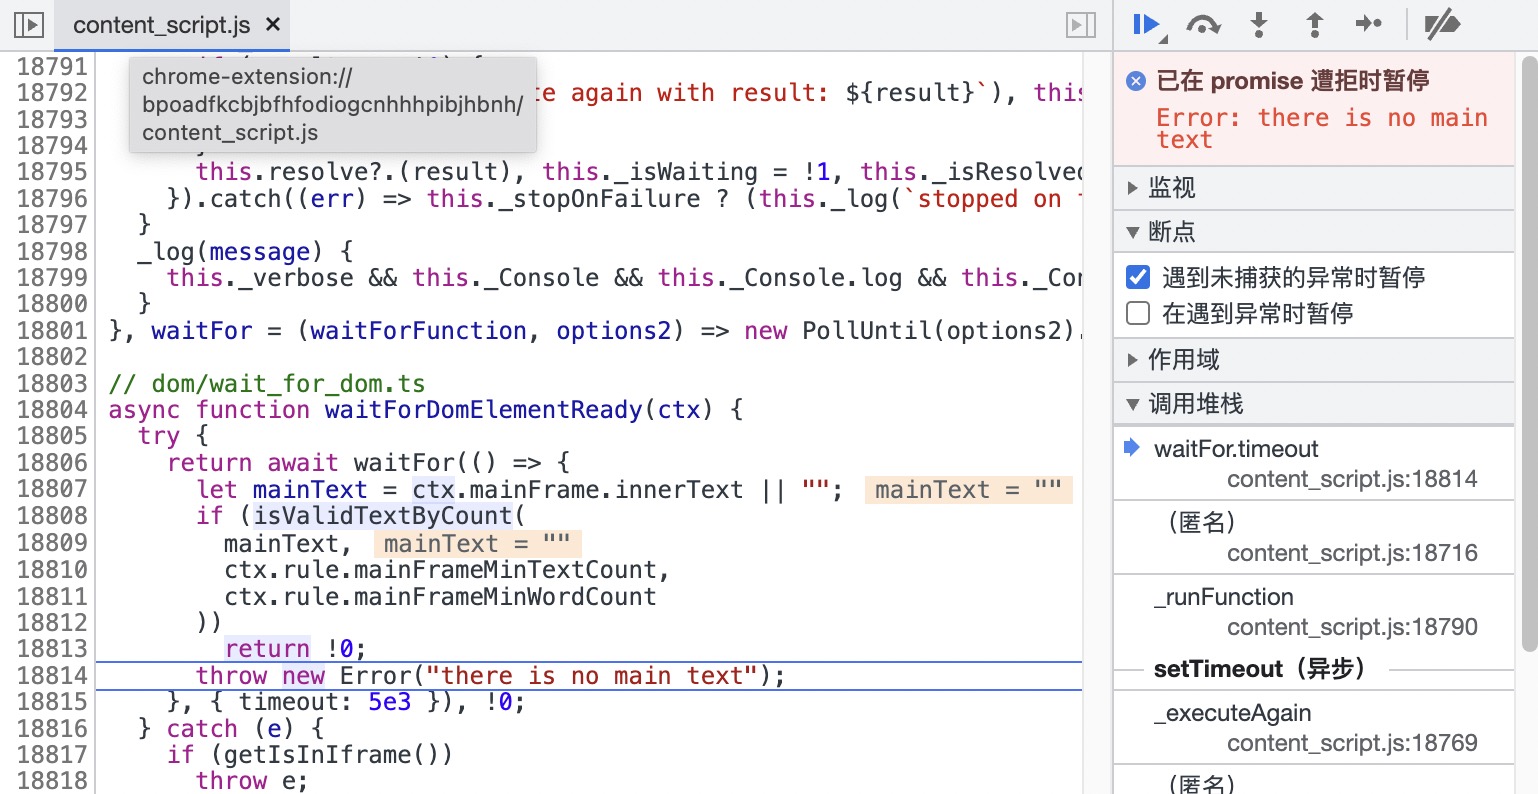
Task: Toggle the navigator sidebar with the pane icon
Action: (x=28, y=25)
